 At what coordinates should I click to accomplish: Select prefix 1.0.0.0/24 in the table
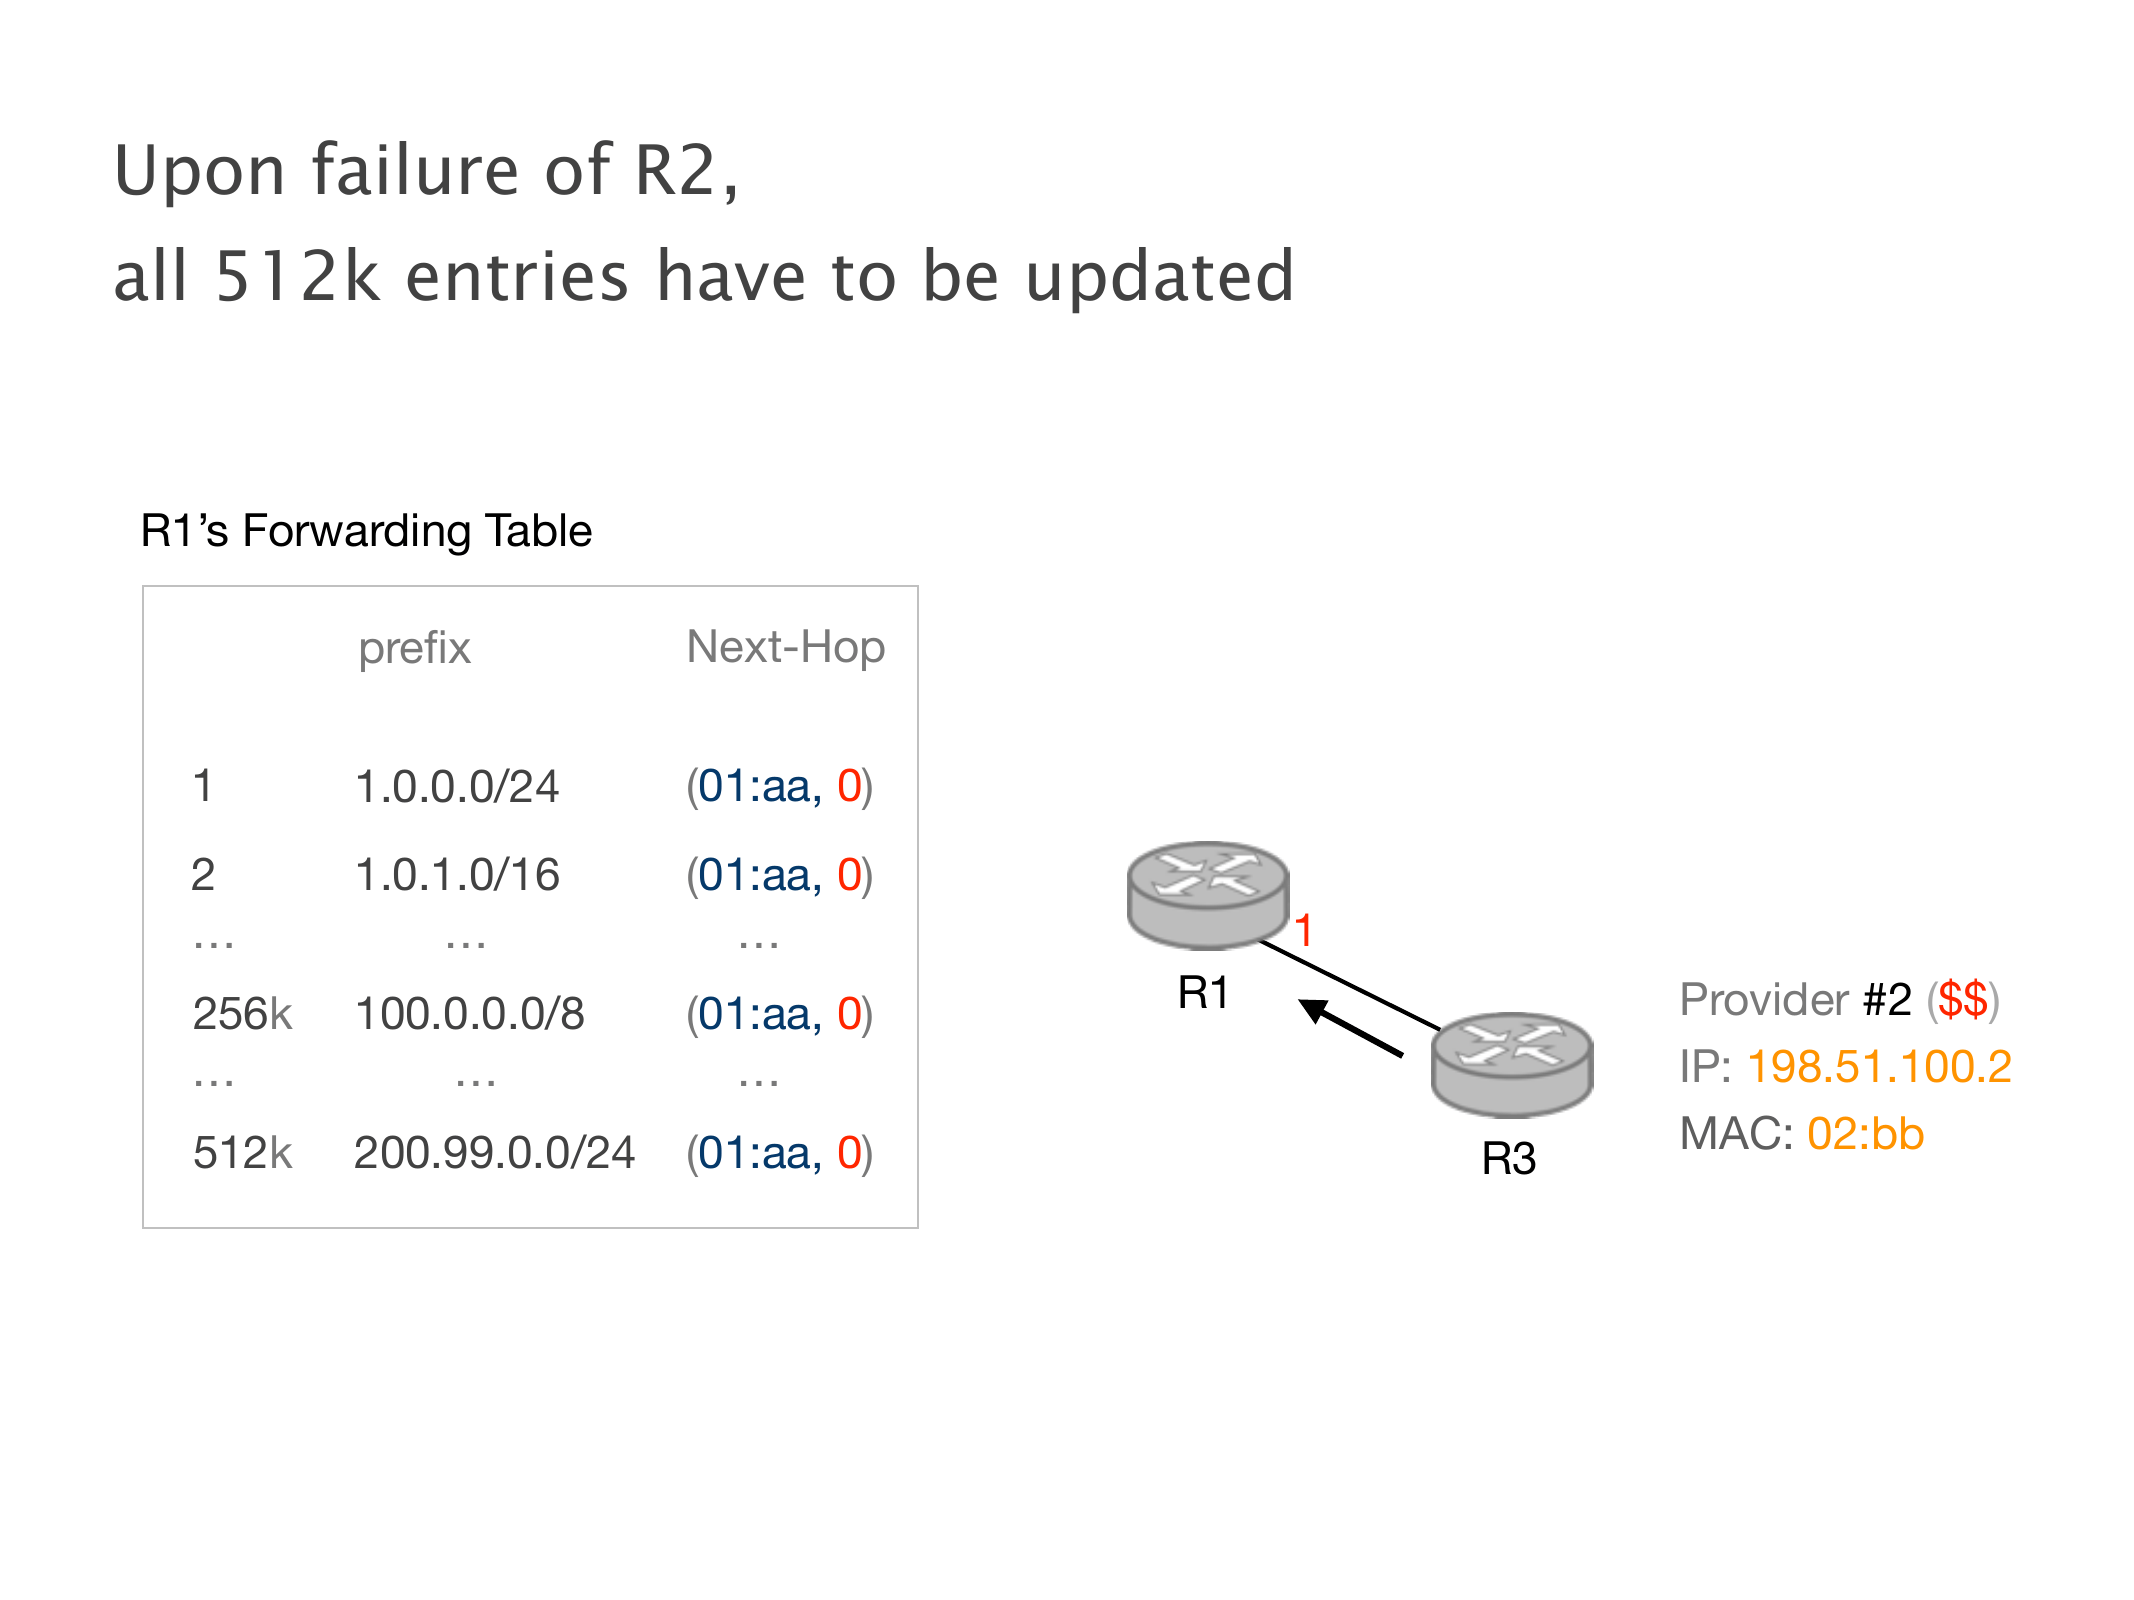pos(457,787)
